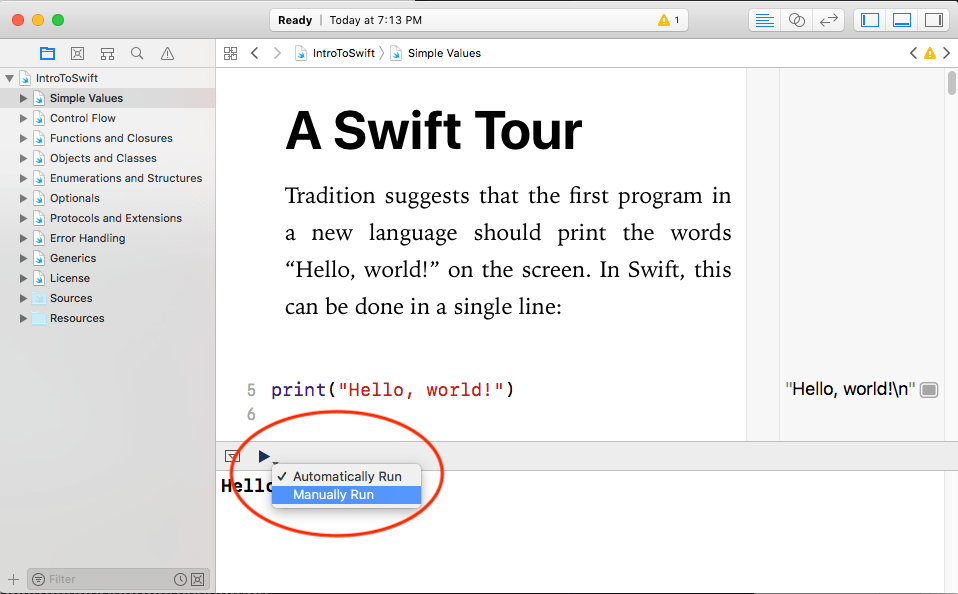Expand the Sources folder
This screenshot has width=958, height=594.
(23, 298)
